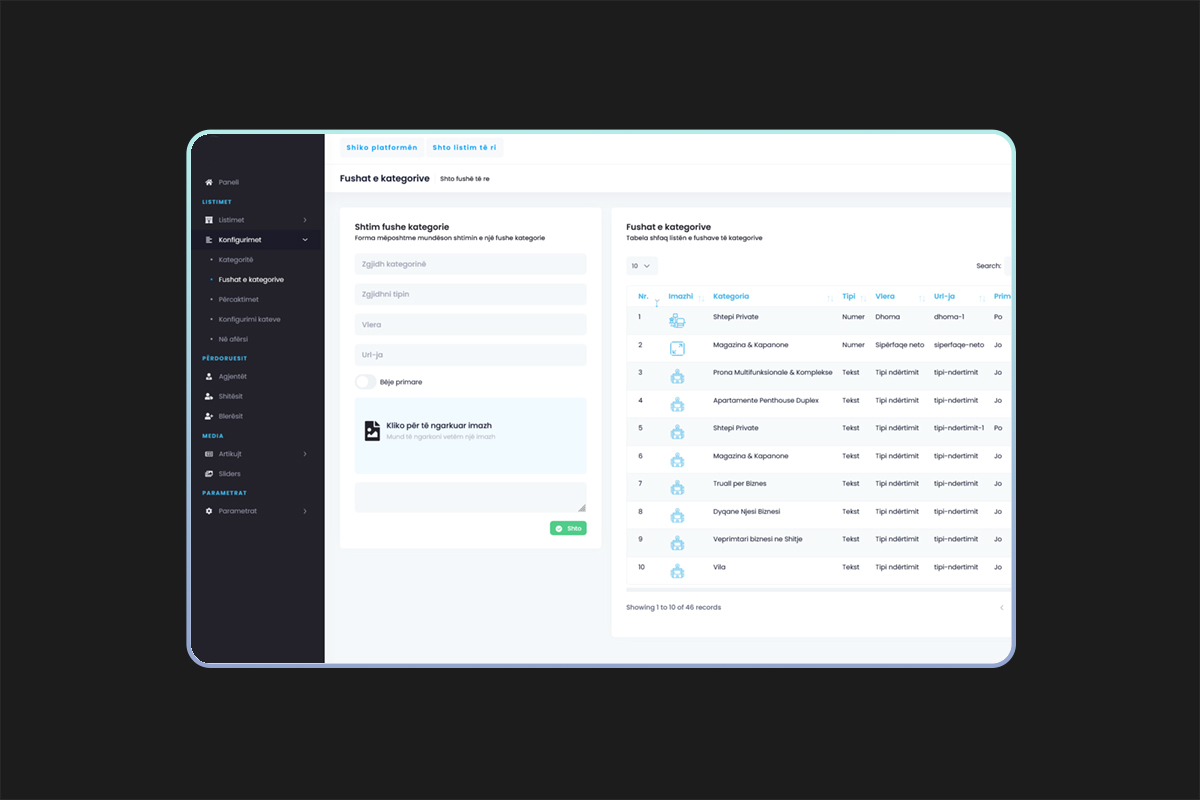This screenshot has height=800, width=1200.
Task: Open the Kategoritë submenu item
Action: tap(236, 260)
